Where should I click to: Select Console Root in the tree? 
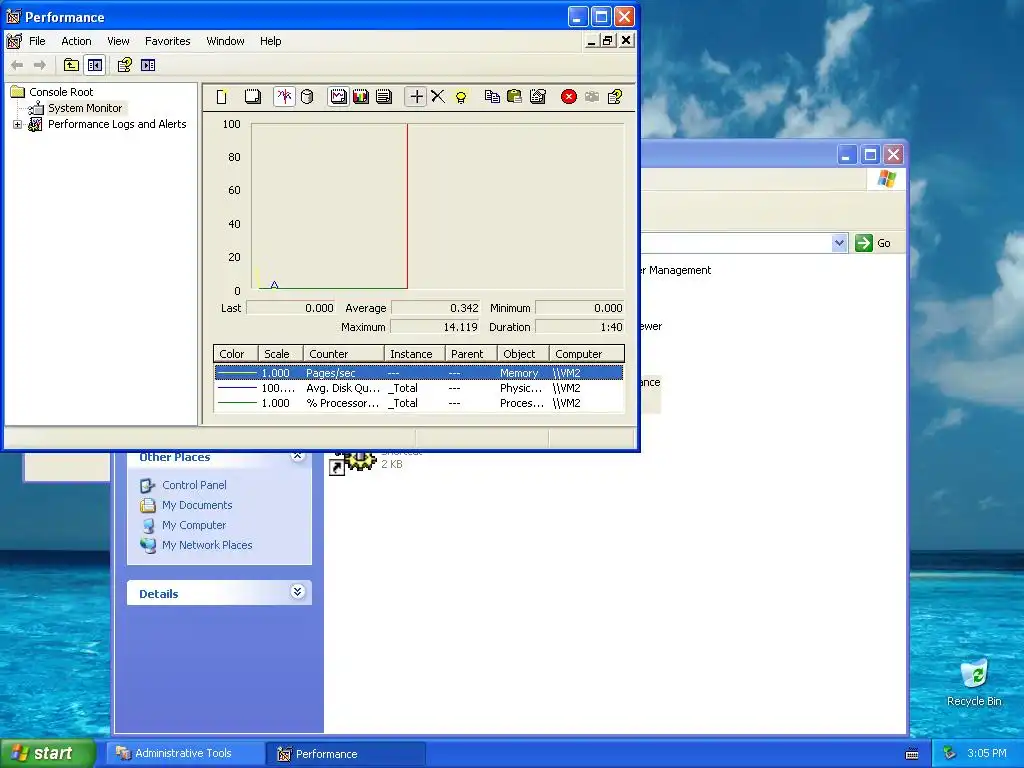point(61,92)
